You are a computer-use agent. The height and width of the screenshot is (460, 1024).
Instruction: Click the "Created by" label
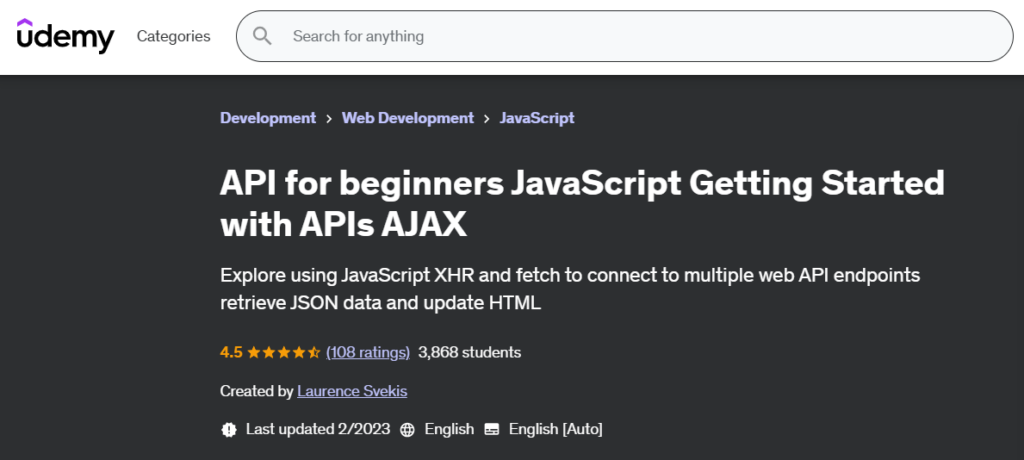pyautogui.click(x=257, y=391)
